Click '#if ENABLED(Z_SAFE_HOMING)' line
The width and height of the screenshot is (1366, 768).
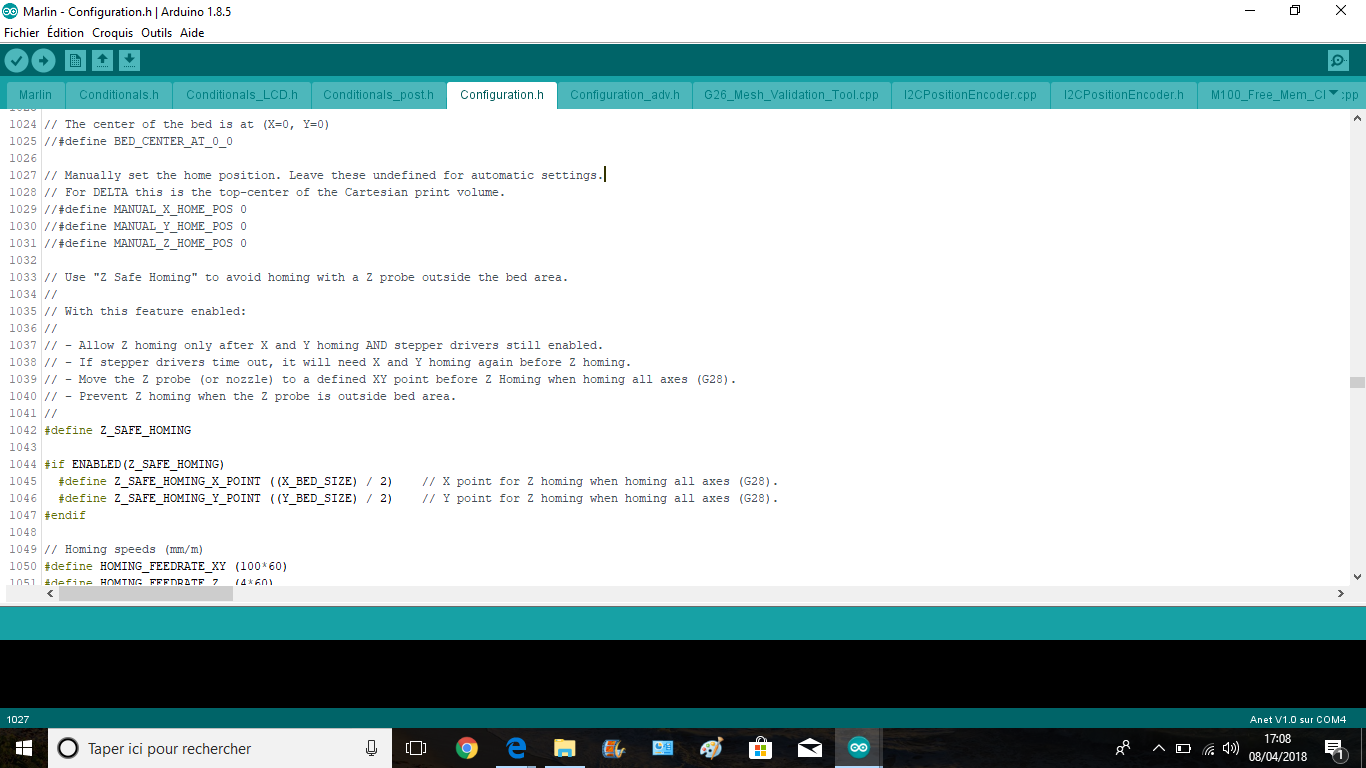pos(135,464)
